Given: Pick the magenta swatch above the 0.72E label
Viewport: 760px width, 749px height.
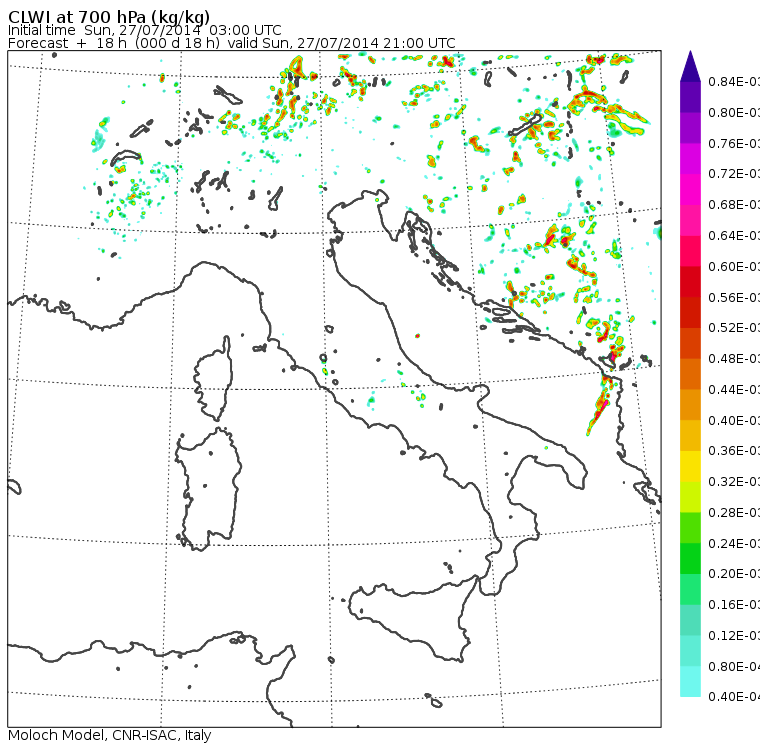Looking at the screenshot, I should click(690, 159).
